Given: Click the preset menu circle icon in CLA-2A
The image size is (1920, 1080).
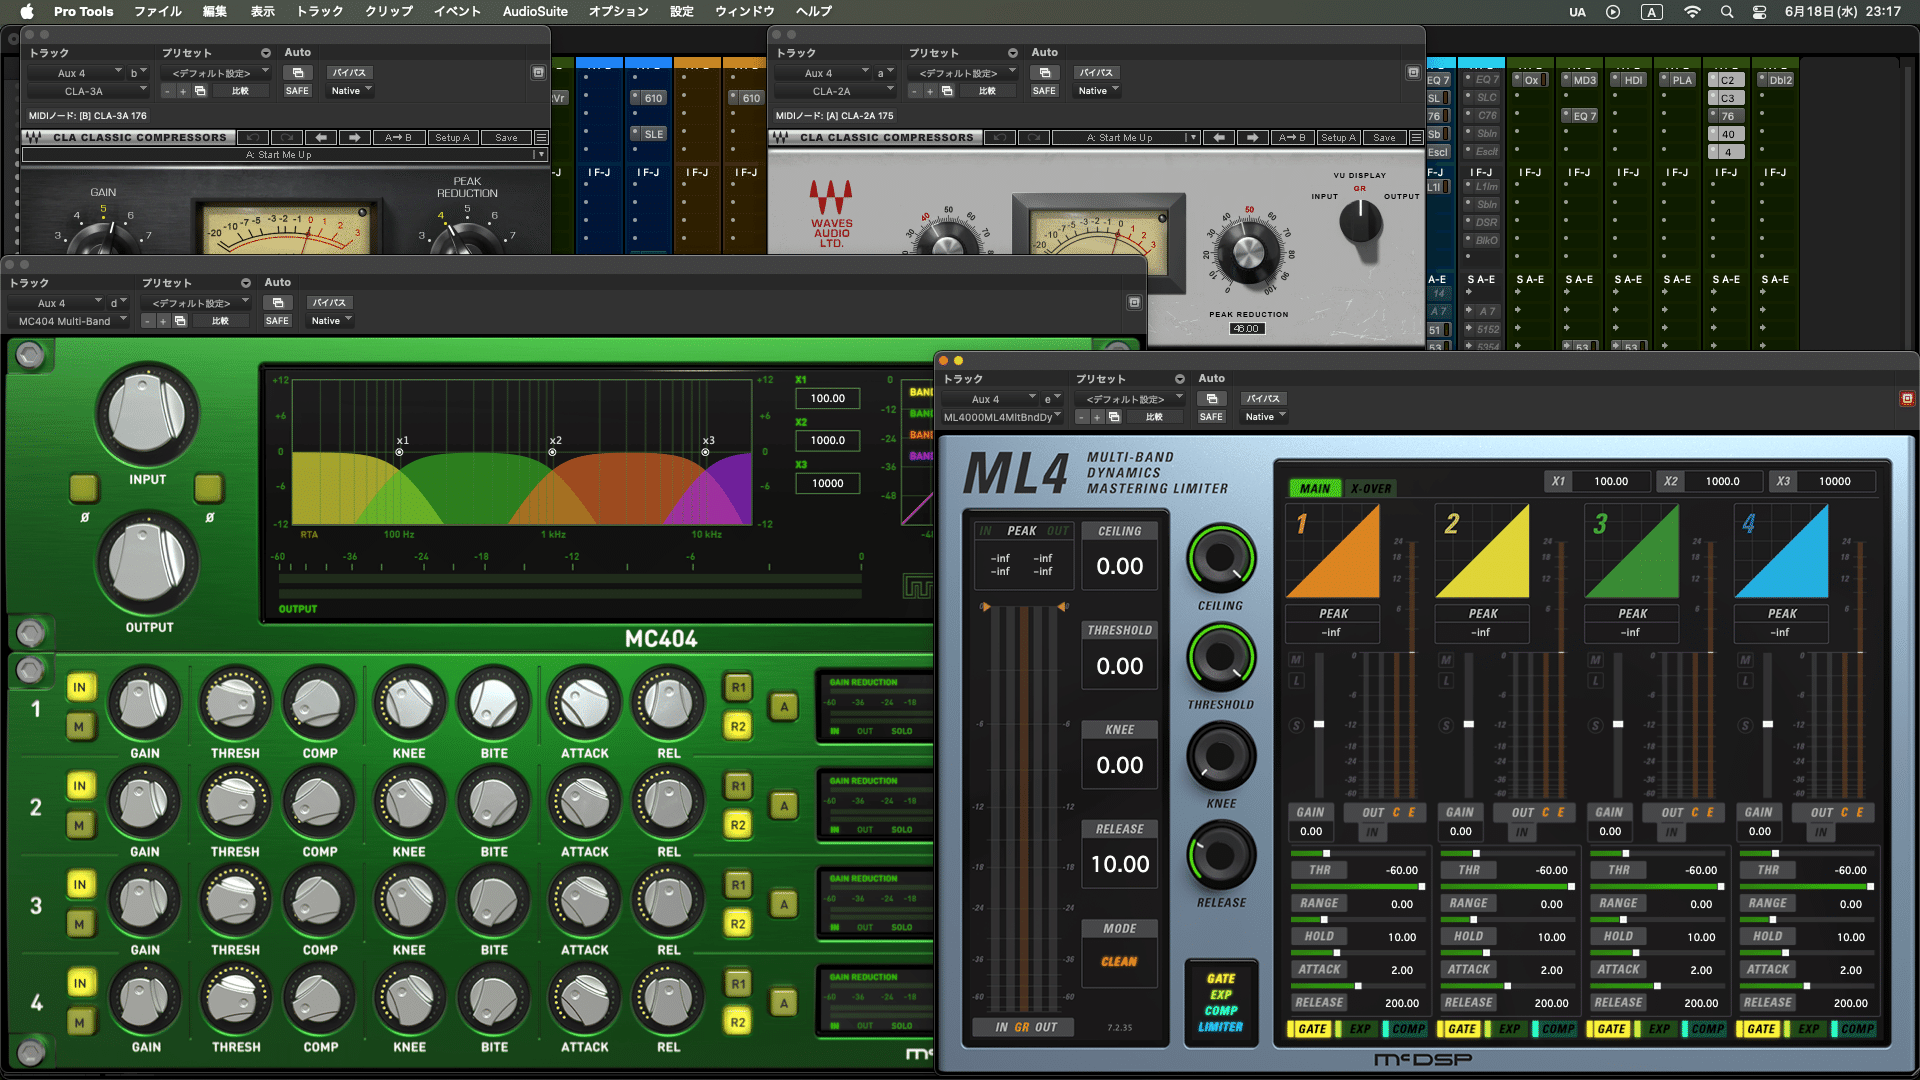Looking at the screenshot, I should [1013, 53].
